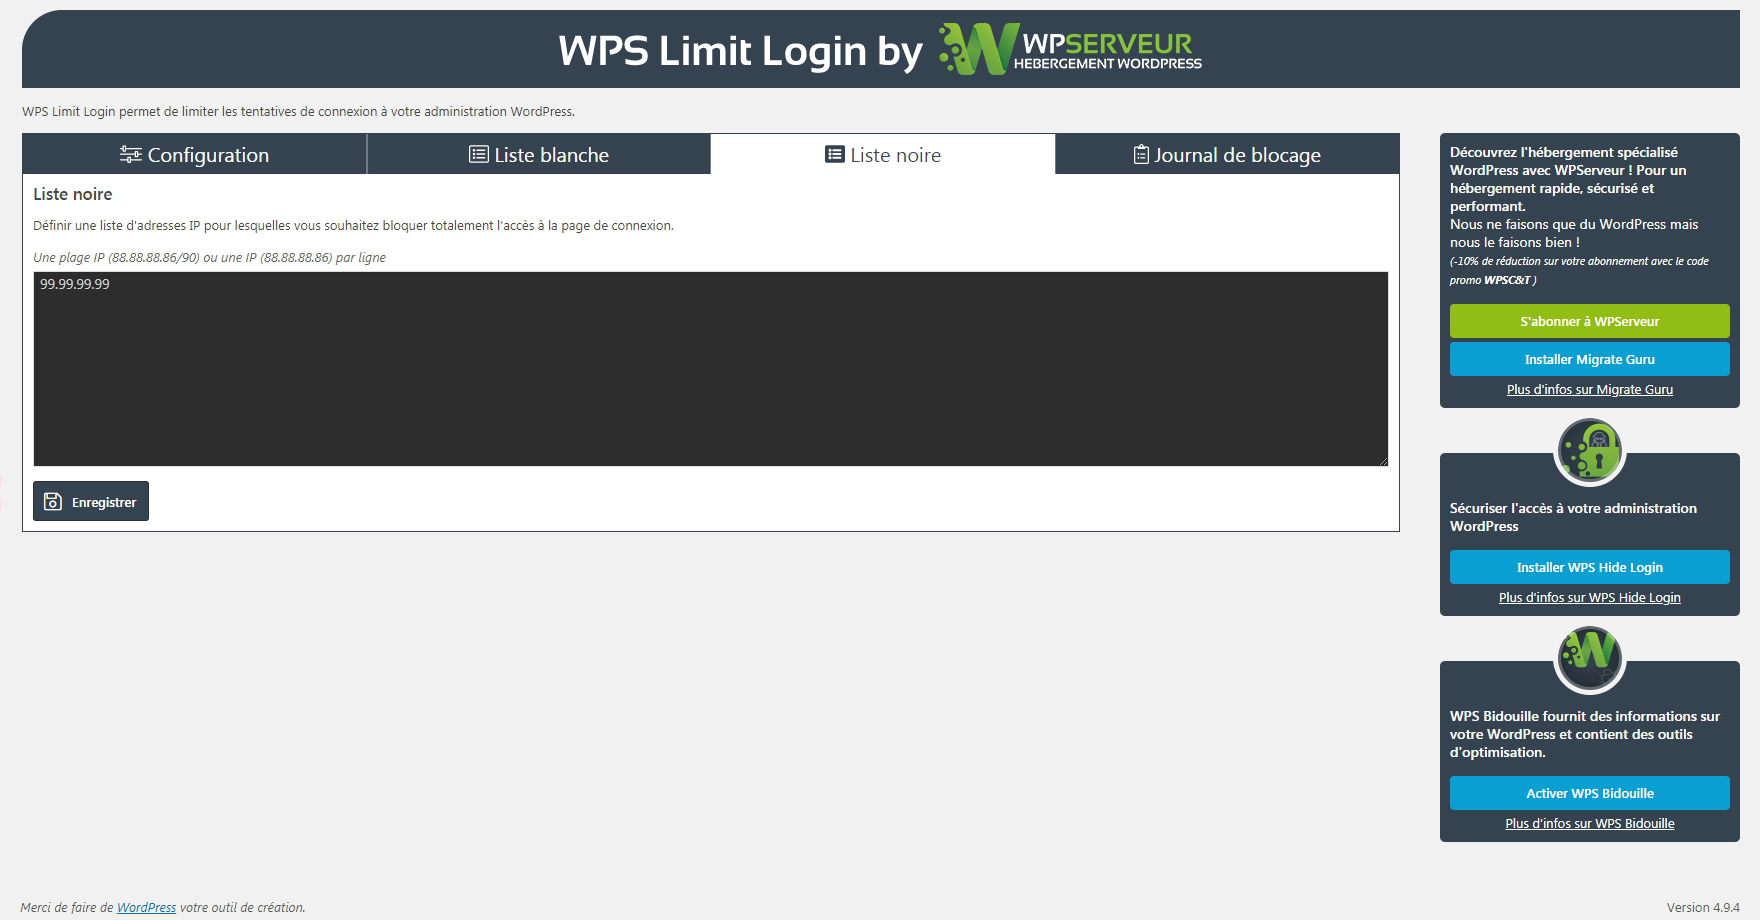Image resolution: width=1760 pixels, height=920 pixels.
Task: Click the WPS Hide Login padlock icon
Action: click(x=1590, y=450)
